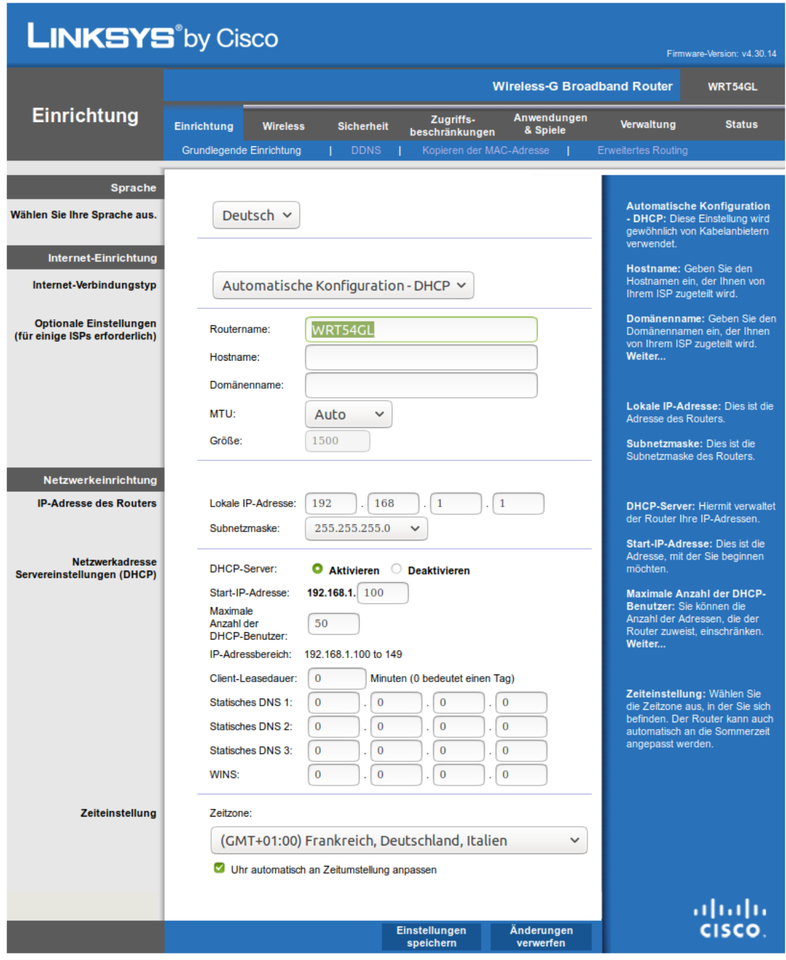Expand the Subnetzmaske dropdown
This screenshot has width=786, height=960.
[366, 528]
